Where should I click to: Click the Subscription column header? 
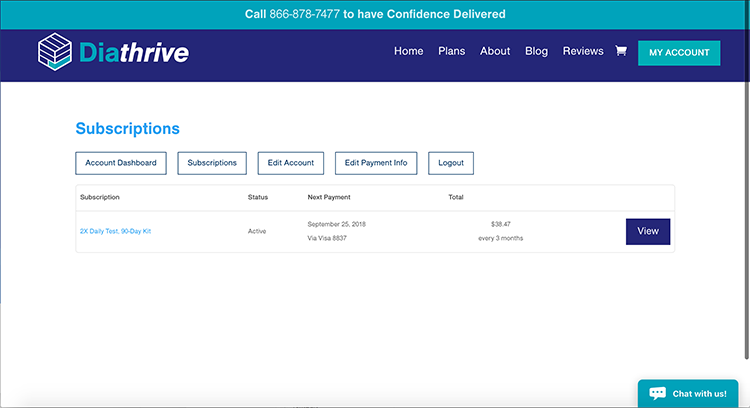click(x=100, y=197)
